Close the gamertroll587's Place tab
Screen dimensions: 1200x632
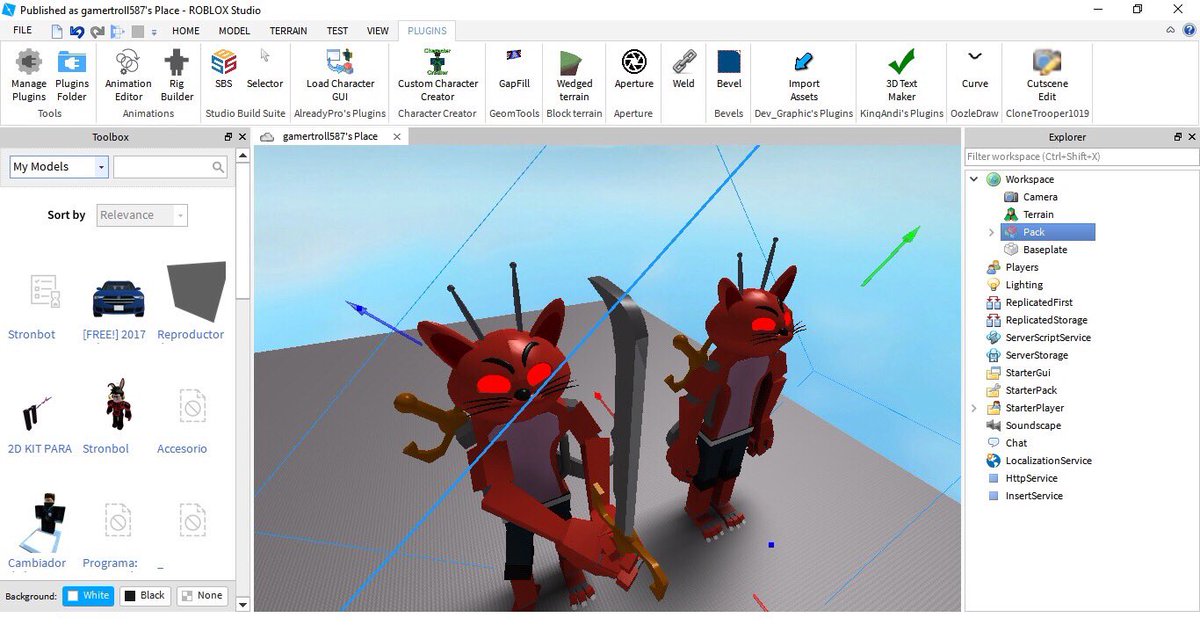[397, 136]
